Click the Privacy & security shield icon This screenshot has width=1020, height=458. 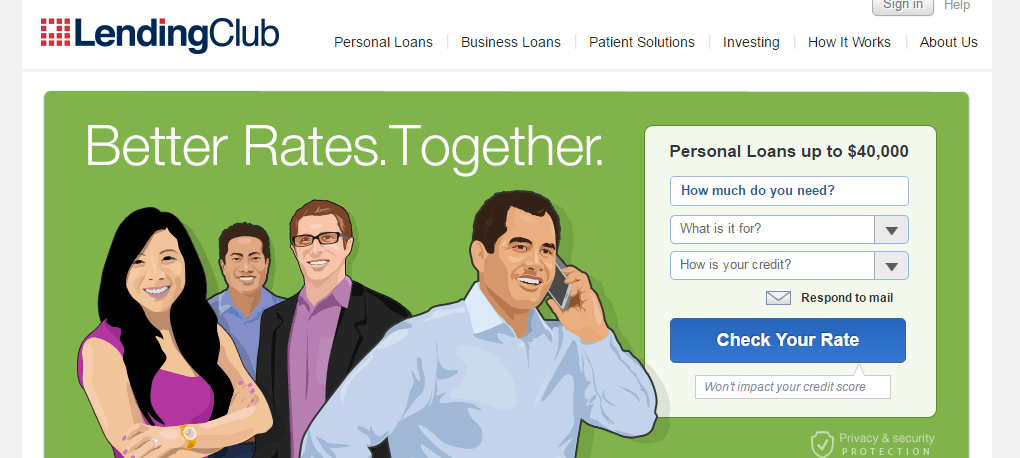coord(822,444)
